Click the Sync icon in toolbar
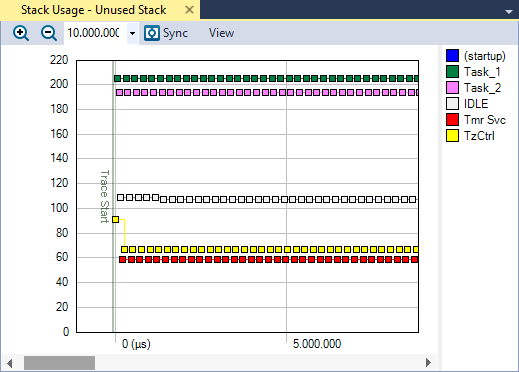This screenshot has height=372, width=519. pyautogui.click(x=152, y=33)
